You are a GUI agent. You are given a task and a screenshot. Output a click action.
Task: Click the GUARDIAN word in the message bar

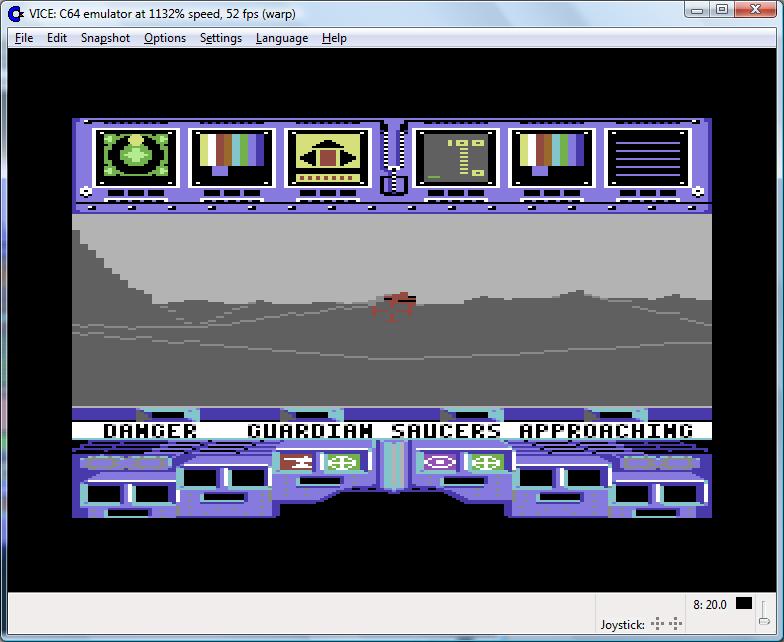[x=310, y=431]
